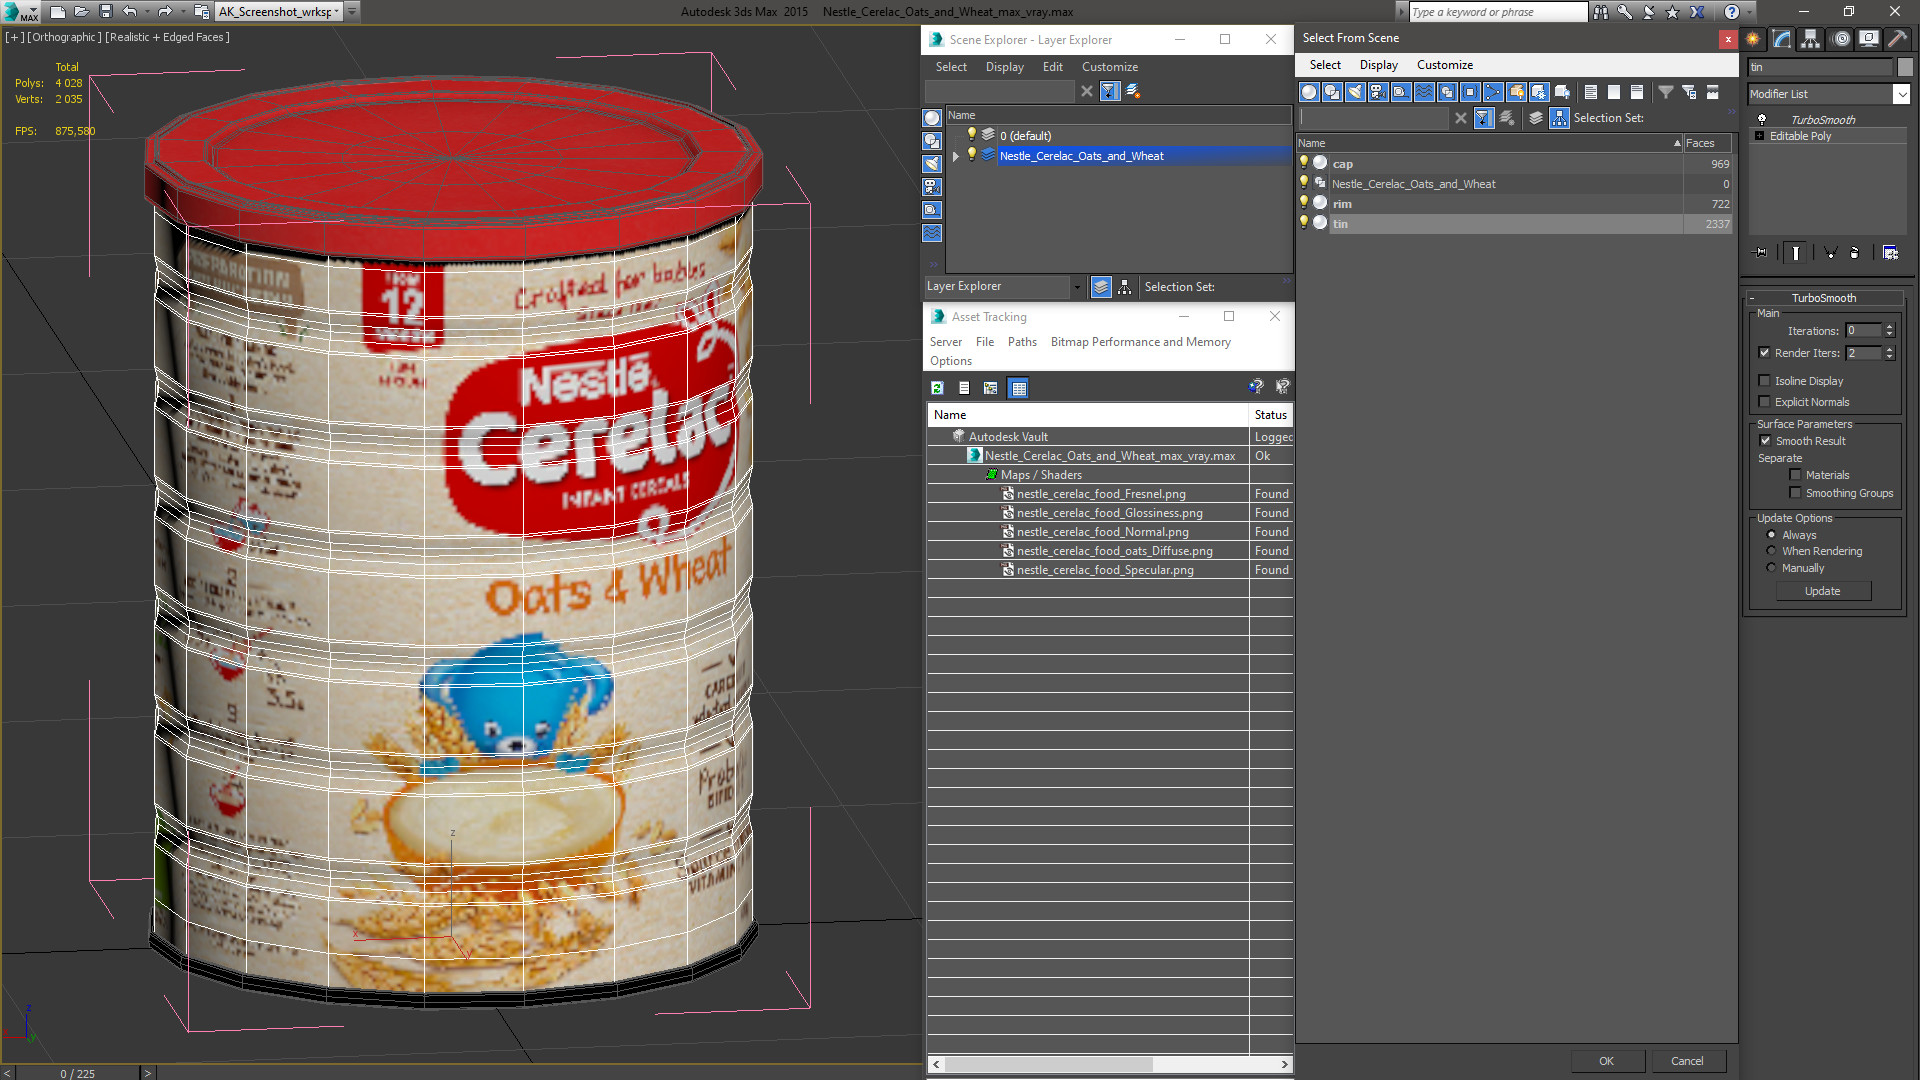
Task: Click Remove modifier trash icon
Action: point(1854,253)
